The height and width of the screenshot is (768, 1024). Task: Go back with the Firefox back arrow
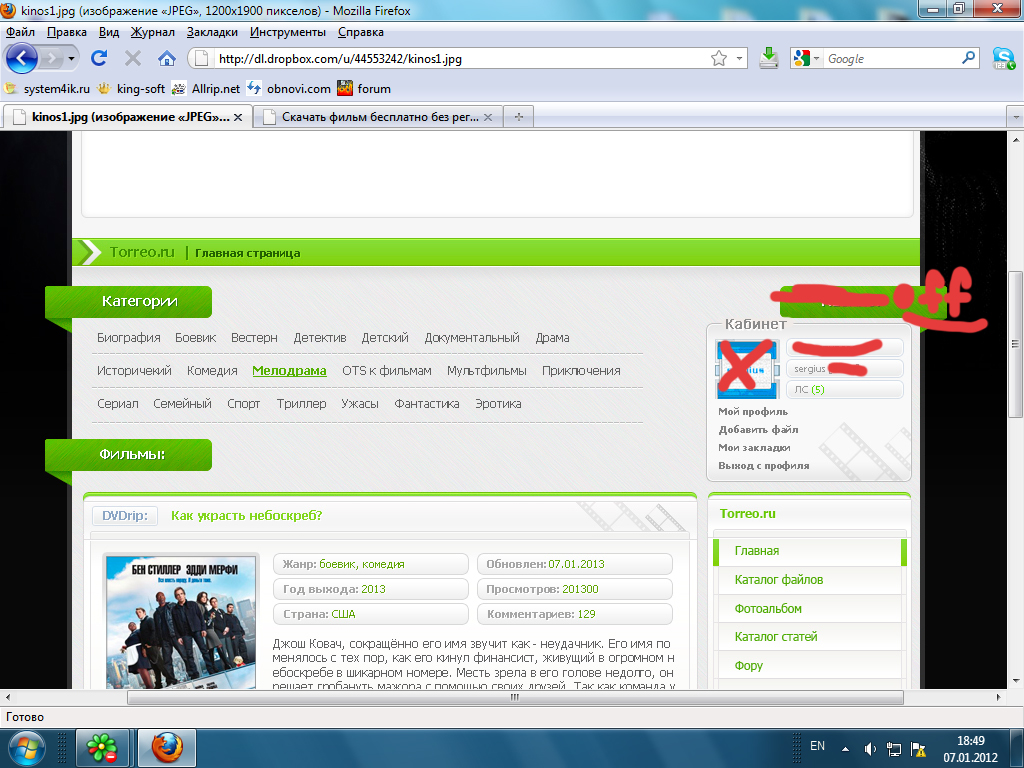22,59
